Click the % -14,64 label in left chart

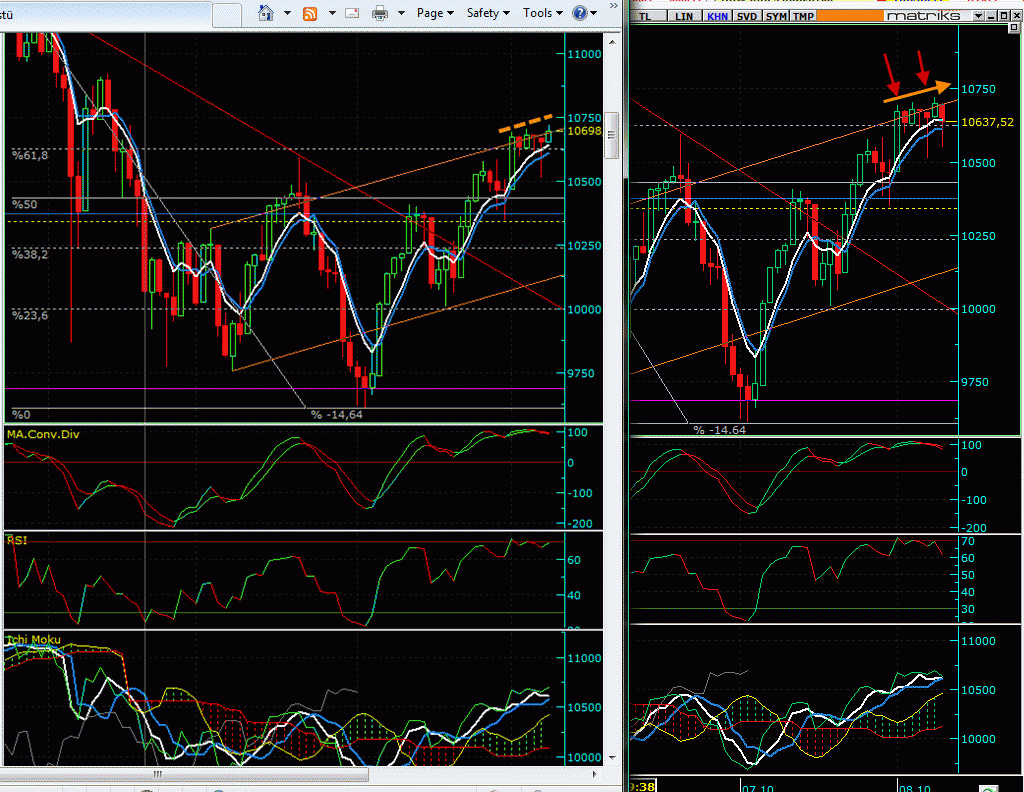pos(336,415)
